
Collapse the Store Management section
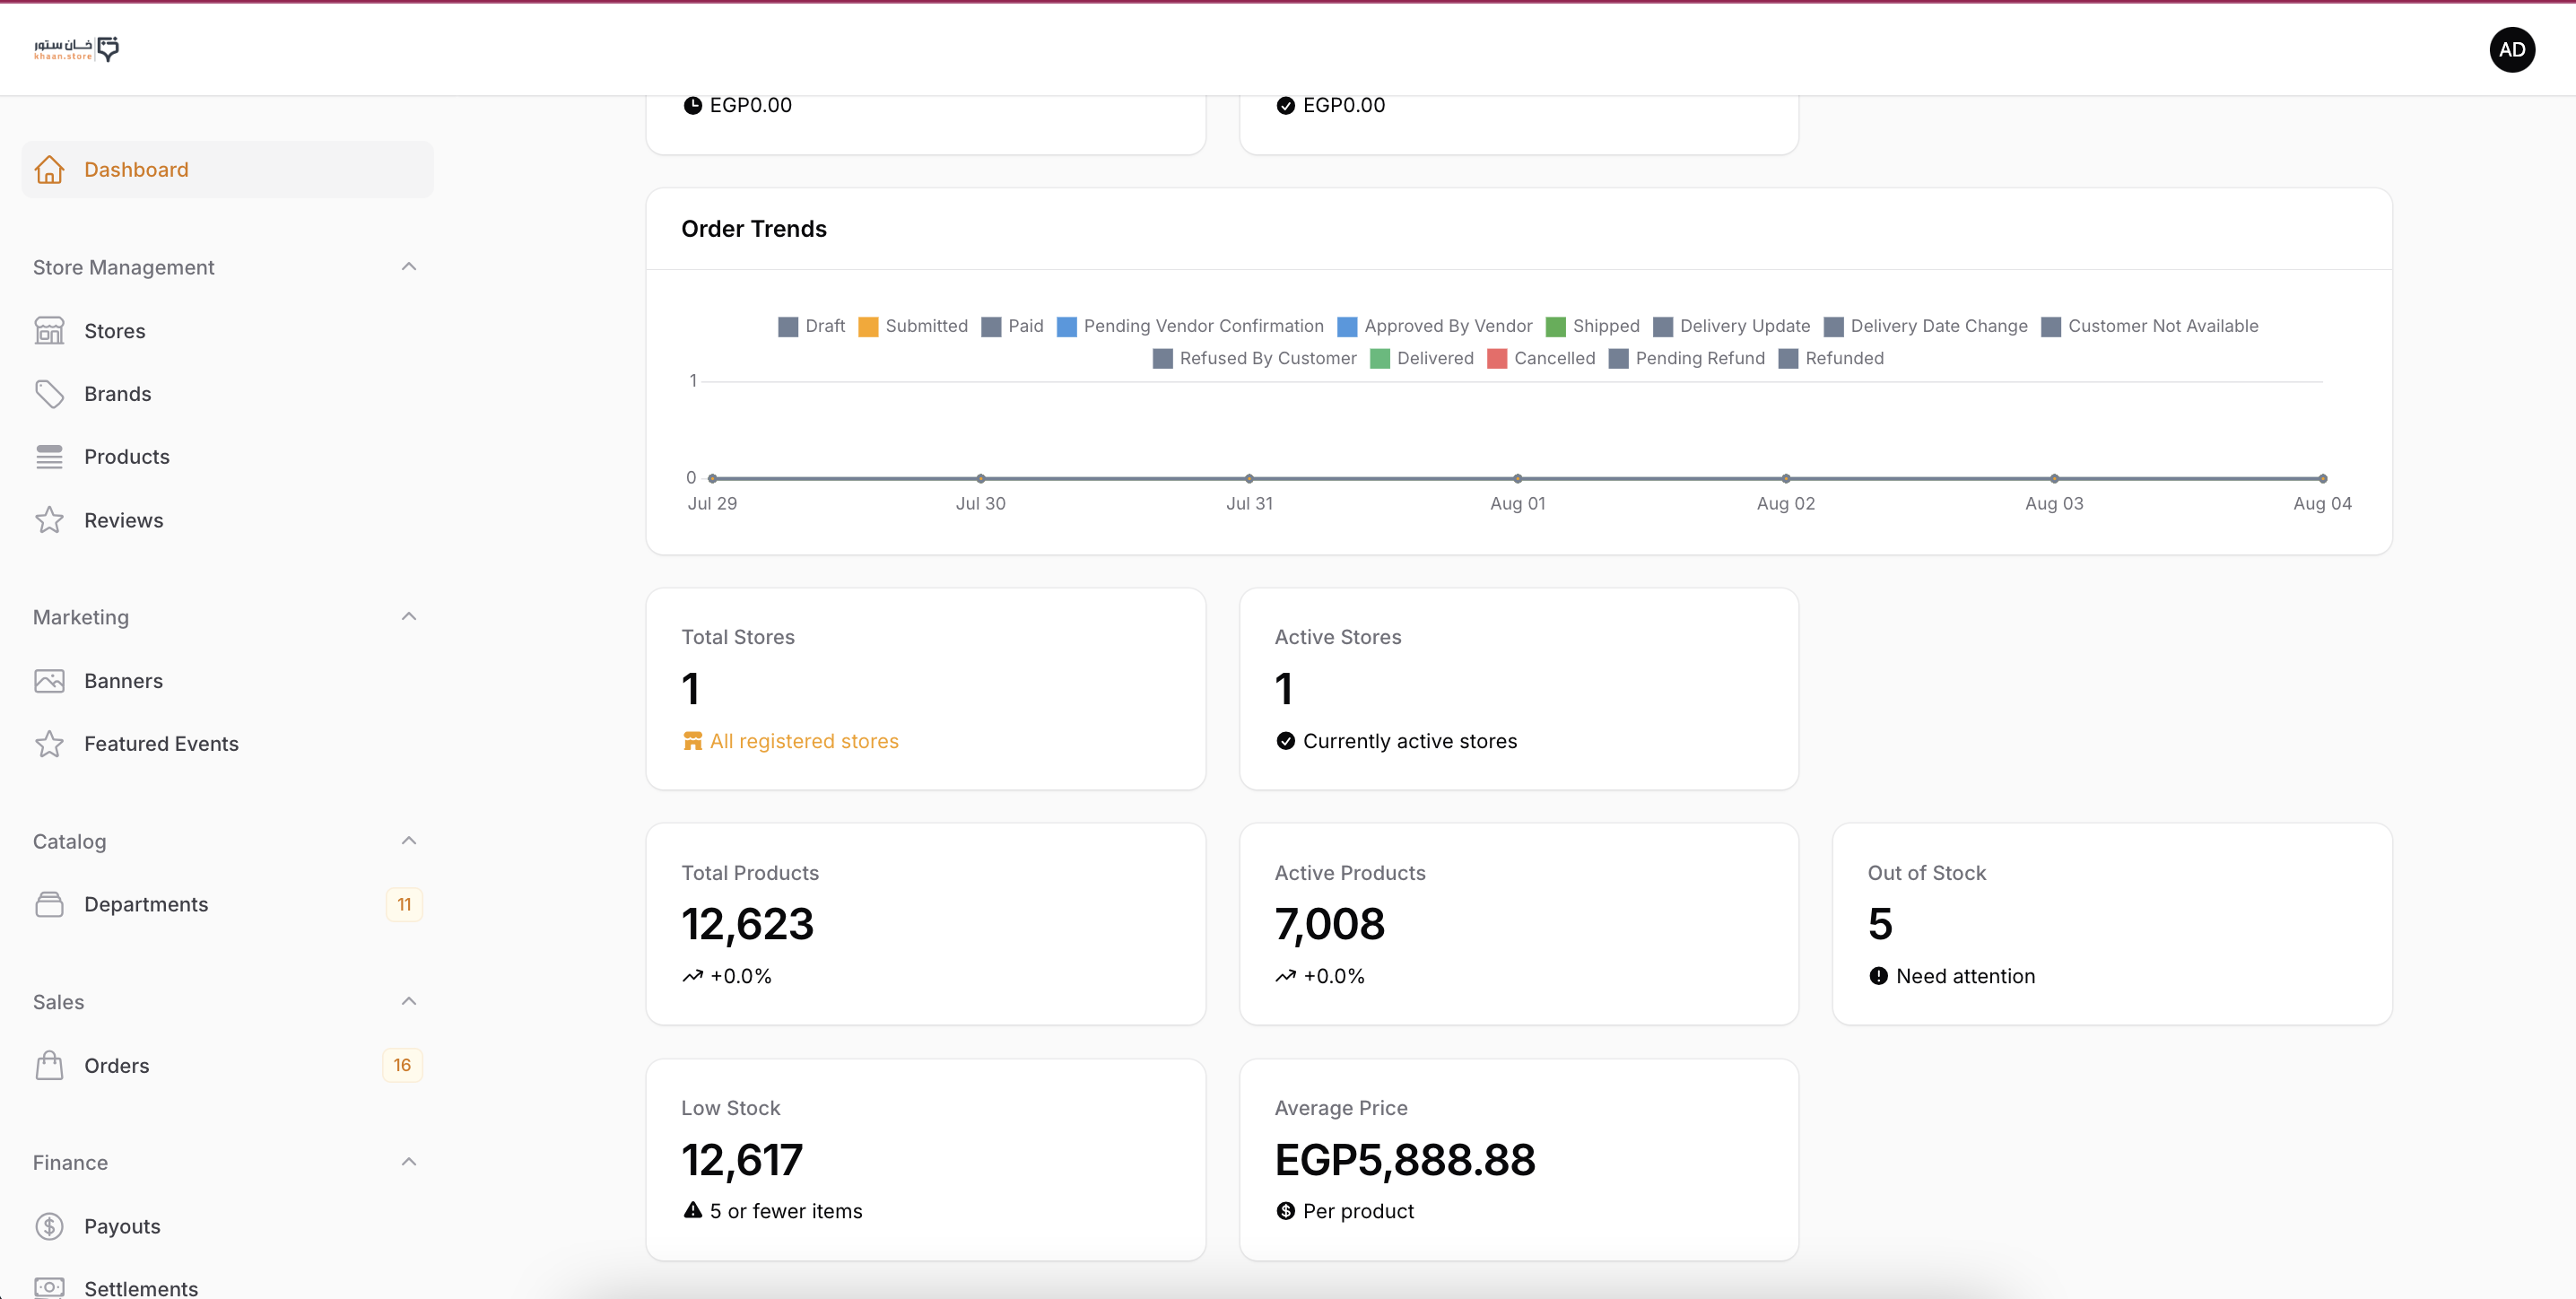click(x=408, y=266)
